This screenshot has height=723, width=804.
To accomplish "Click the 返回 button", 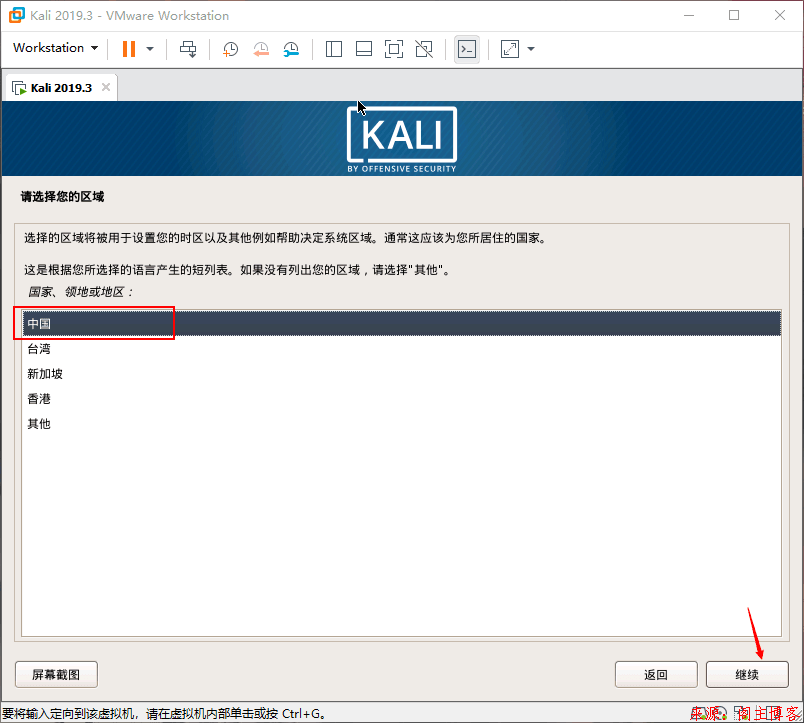I will point(656,674).
